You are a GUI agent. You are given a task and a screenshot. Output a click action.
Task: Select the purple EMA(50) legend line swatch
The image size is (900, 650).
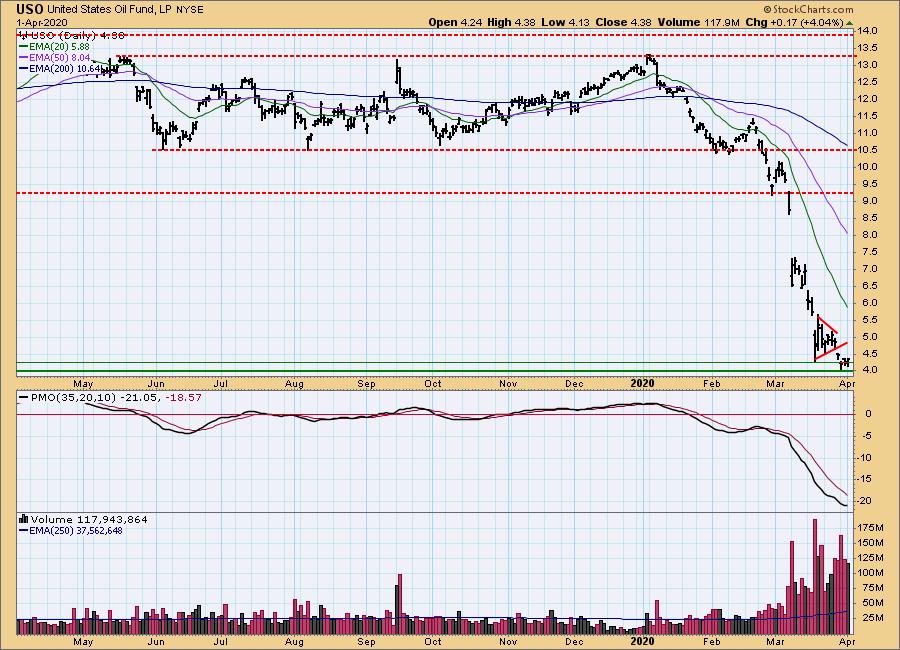24,58
